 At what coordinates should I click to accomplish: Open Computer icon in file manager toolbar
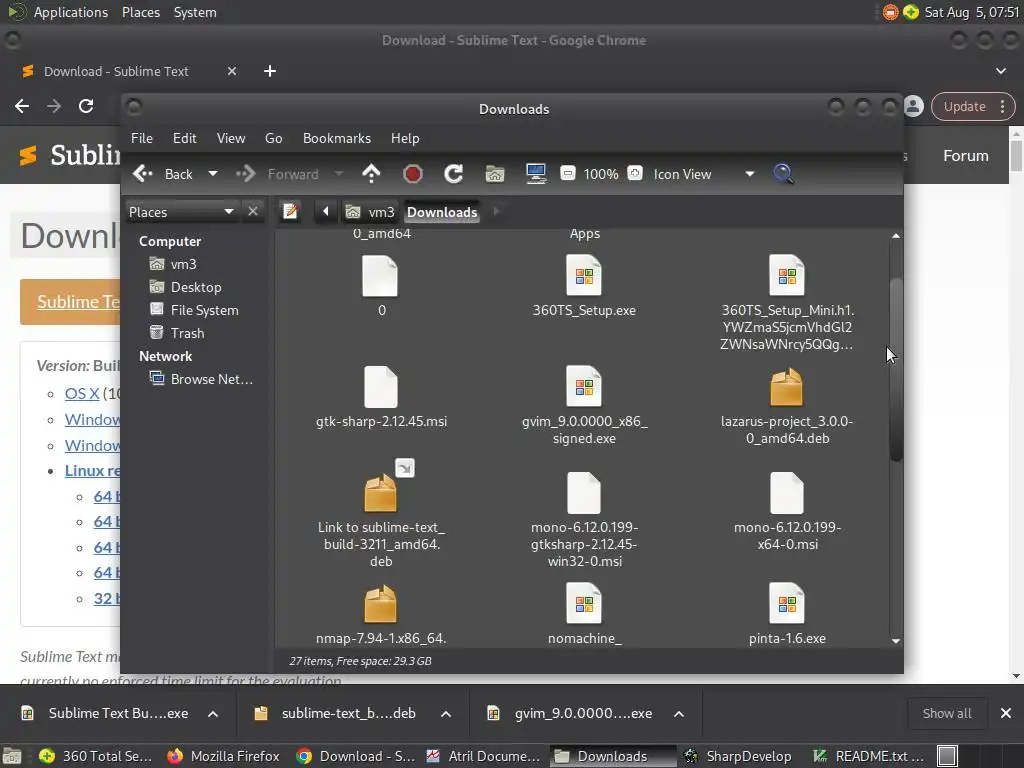[536, 174]
